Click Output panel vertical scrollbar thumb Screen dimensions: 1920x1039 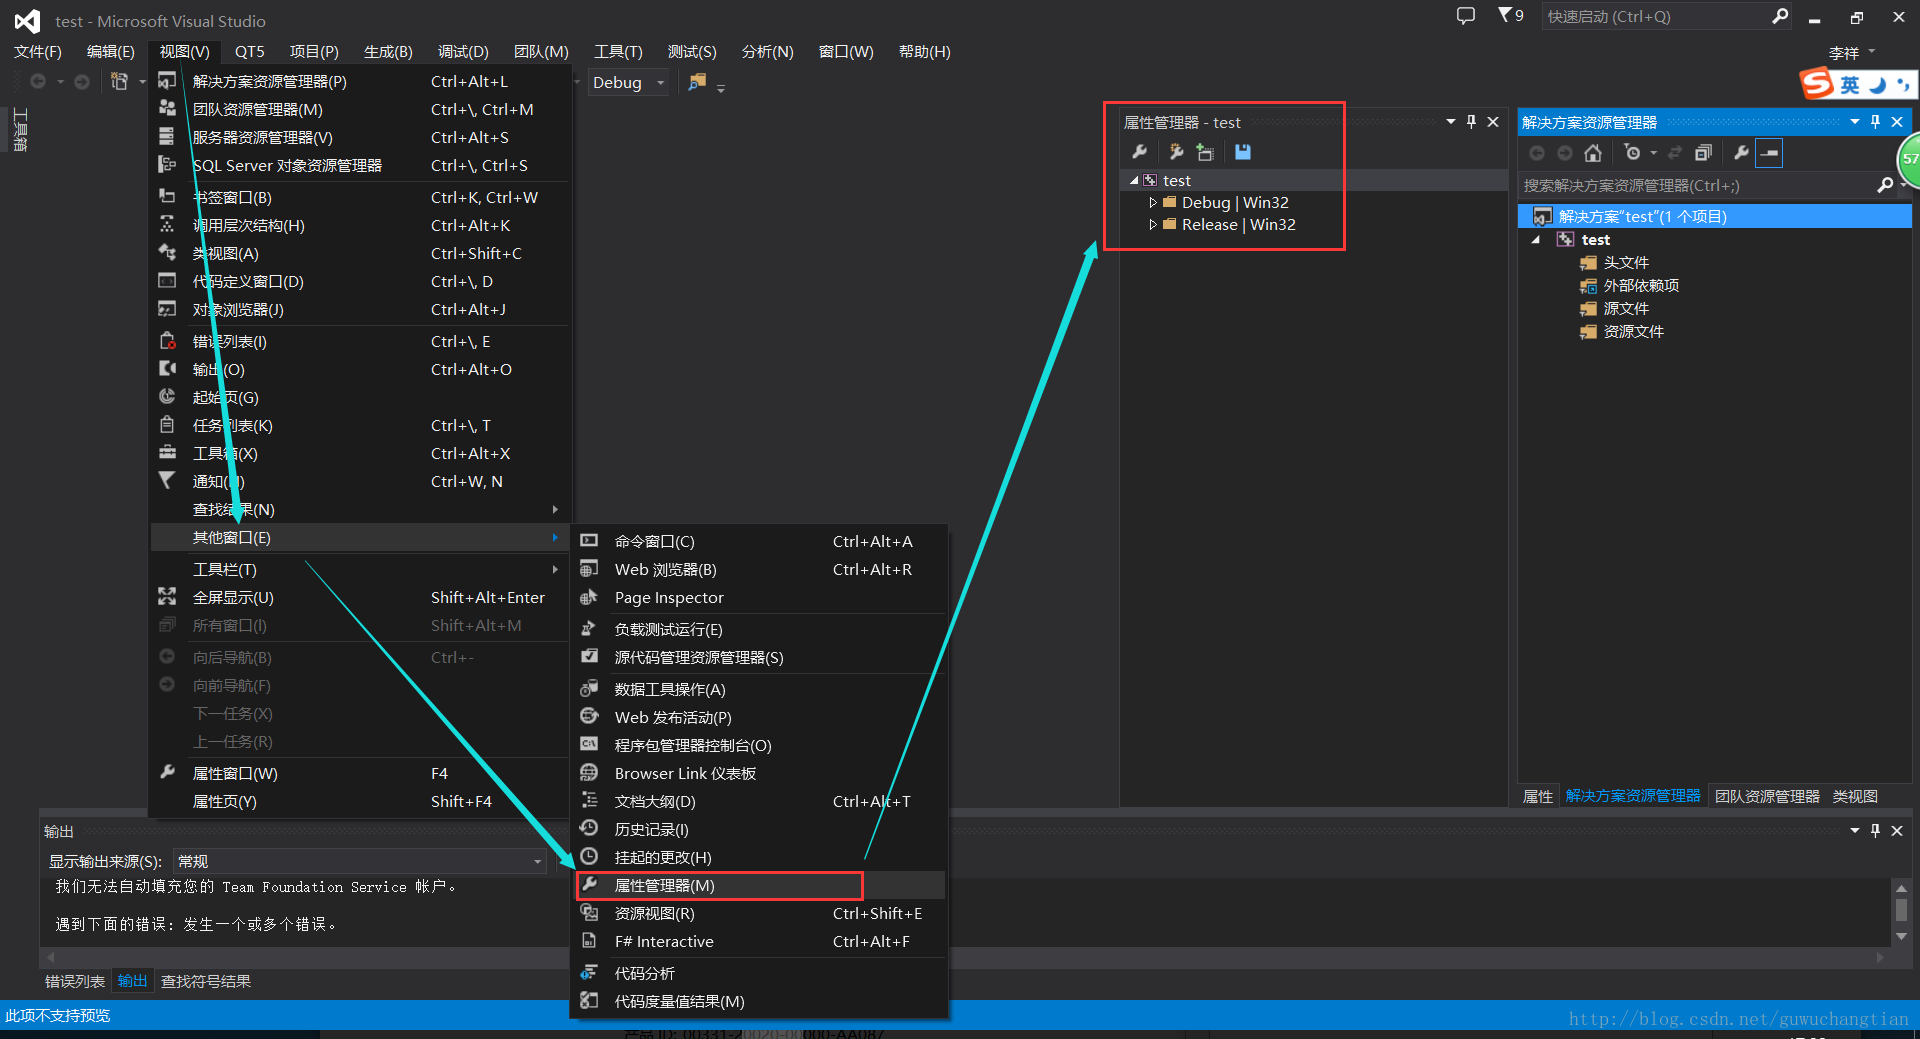(x=1901, y=910)
